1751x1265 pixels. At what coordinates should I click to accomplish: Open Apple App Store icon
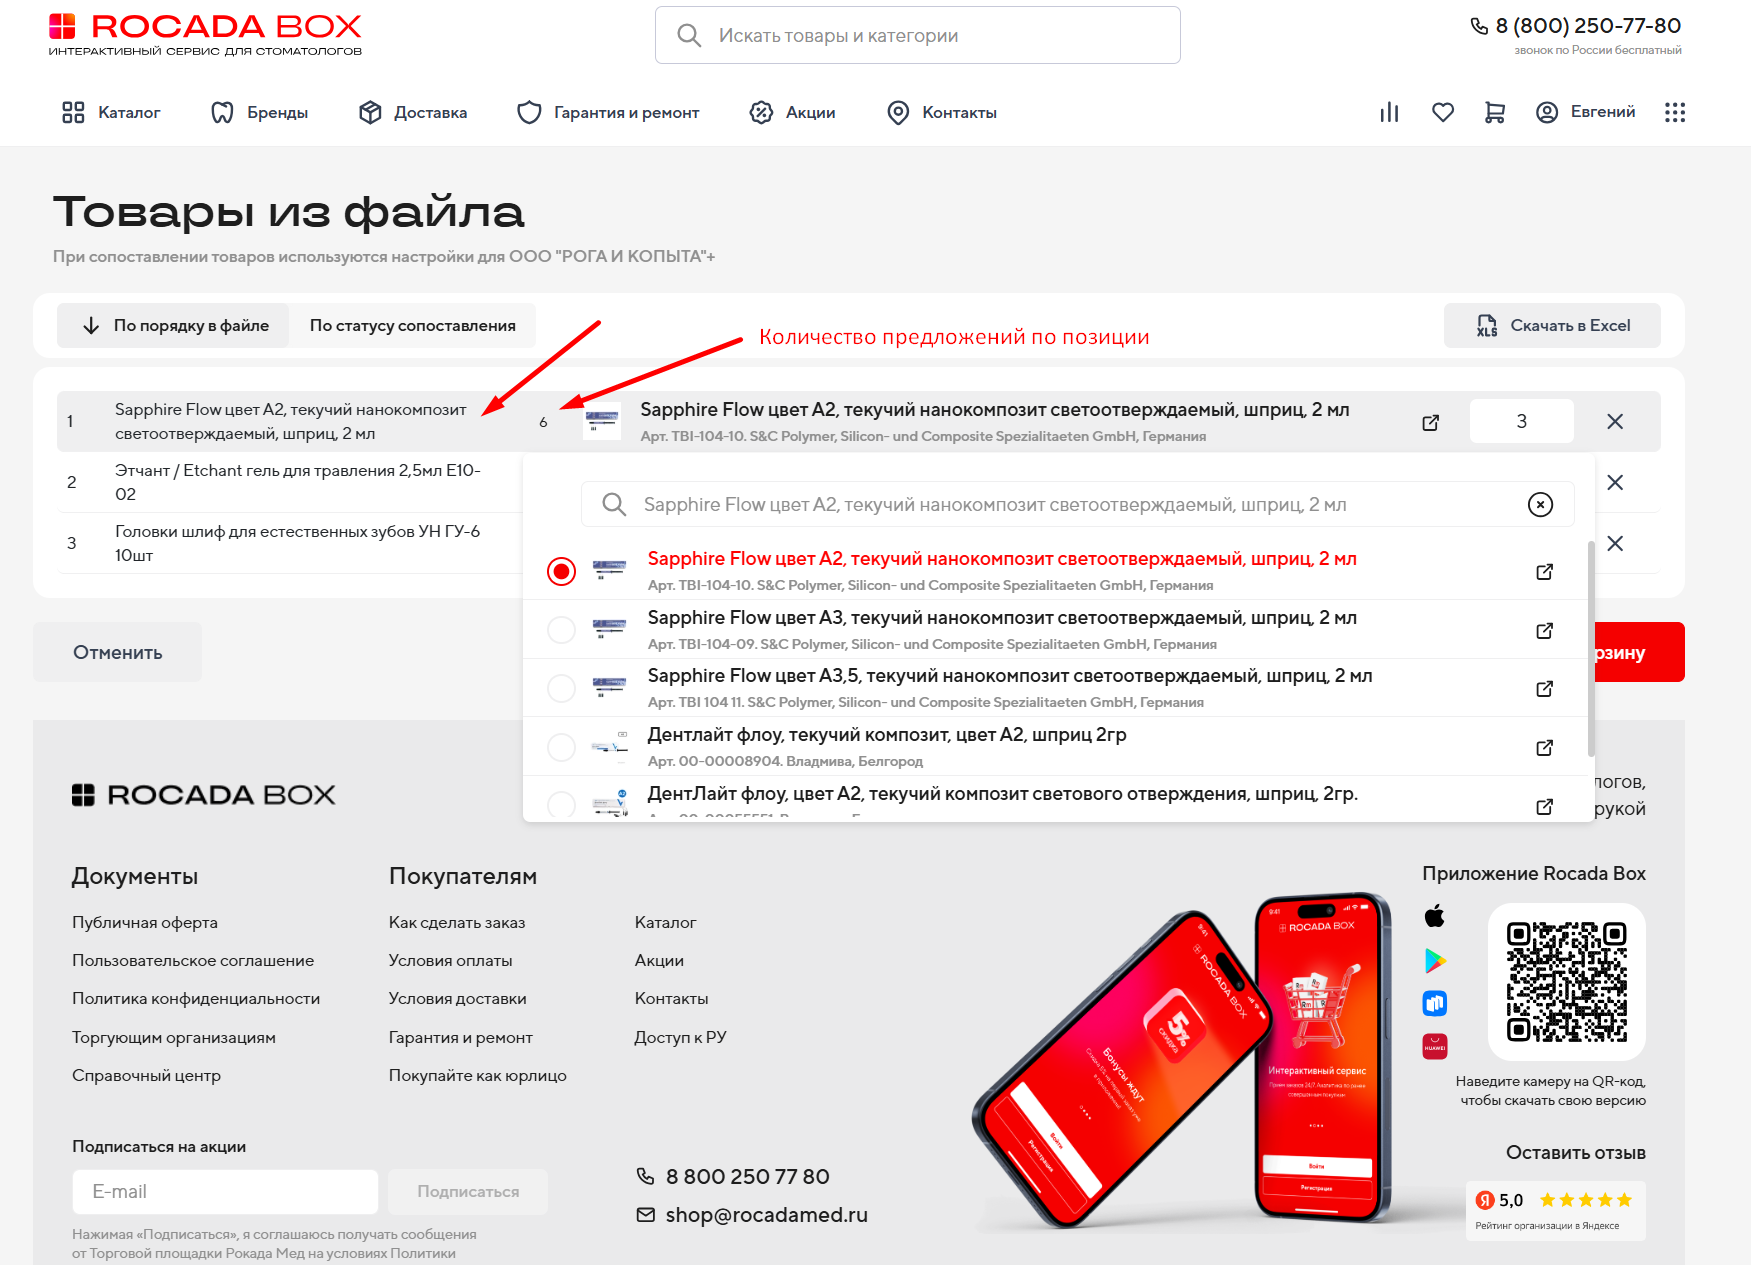click(1435, 916)
